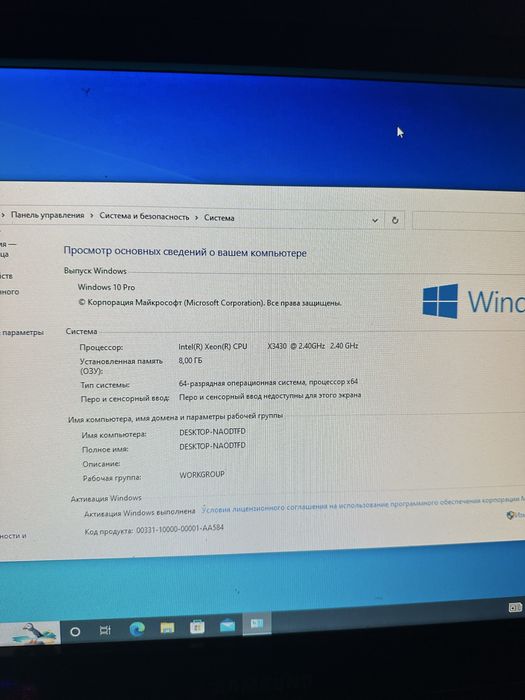Expand chevron after Панель управления breadcrumb
Viewport: 525px width, 700px height.
(92, 216)
